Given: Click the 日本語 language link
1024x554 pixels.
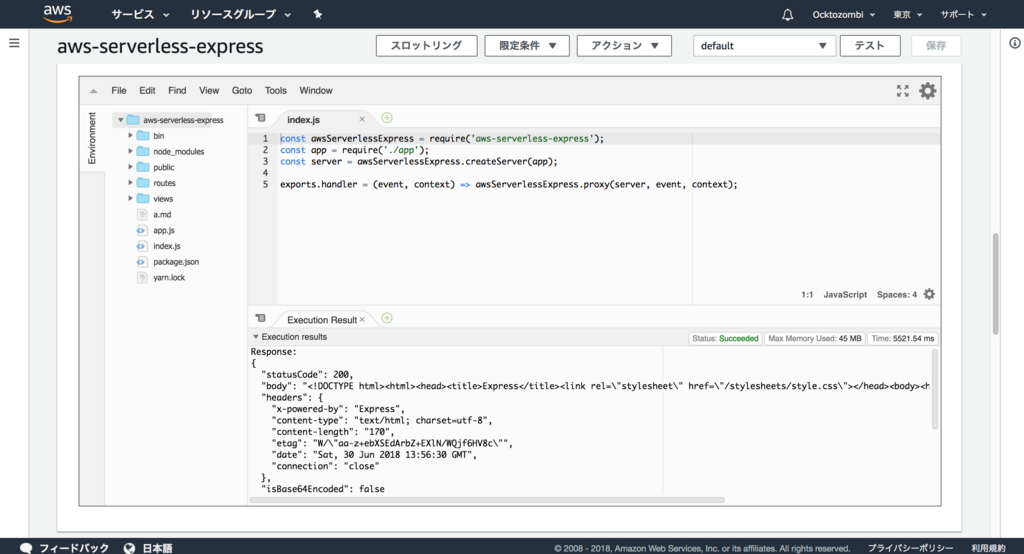Looking at the screenshot, I should click(157, 548).
